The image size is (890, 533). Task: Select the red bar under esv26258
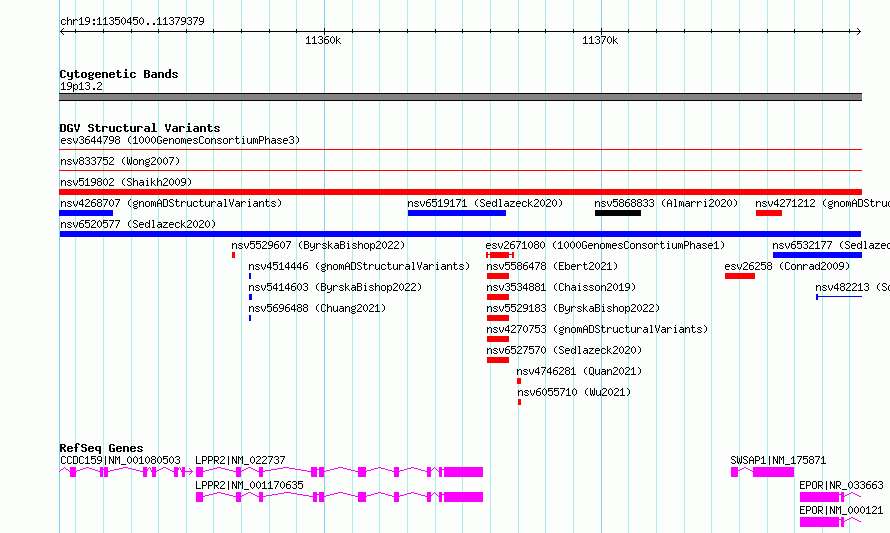[740, 276]
